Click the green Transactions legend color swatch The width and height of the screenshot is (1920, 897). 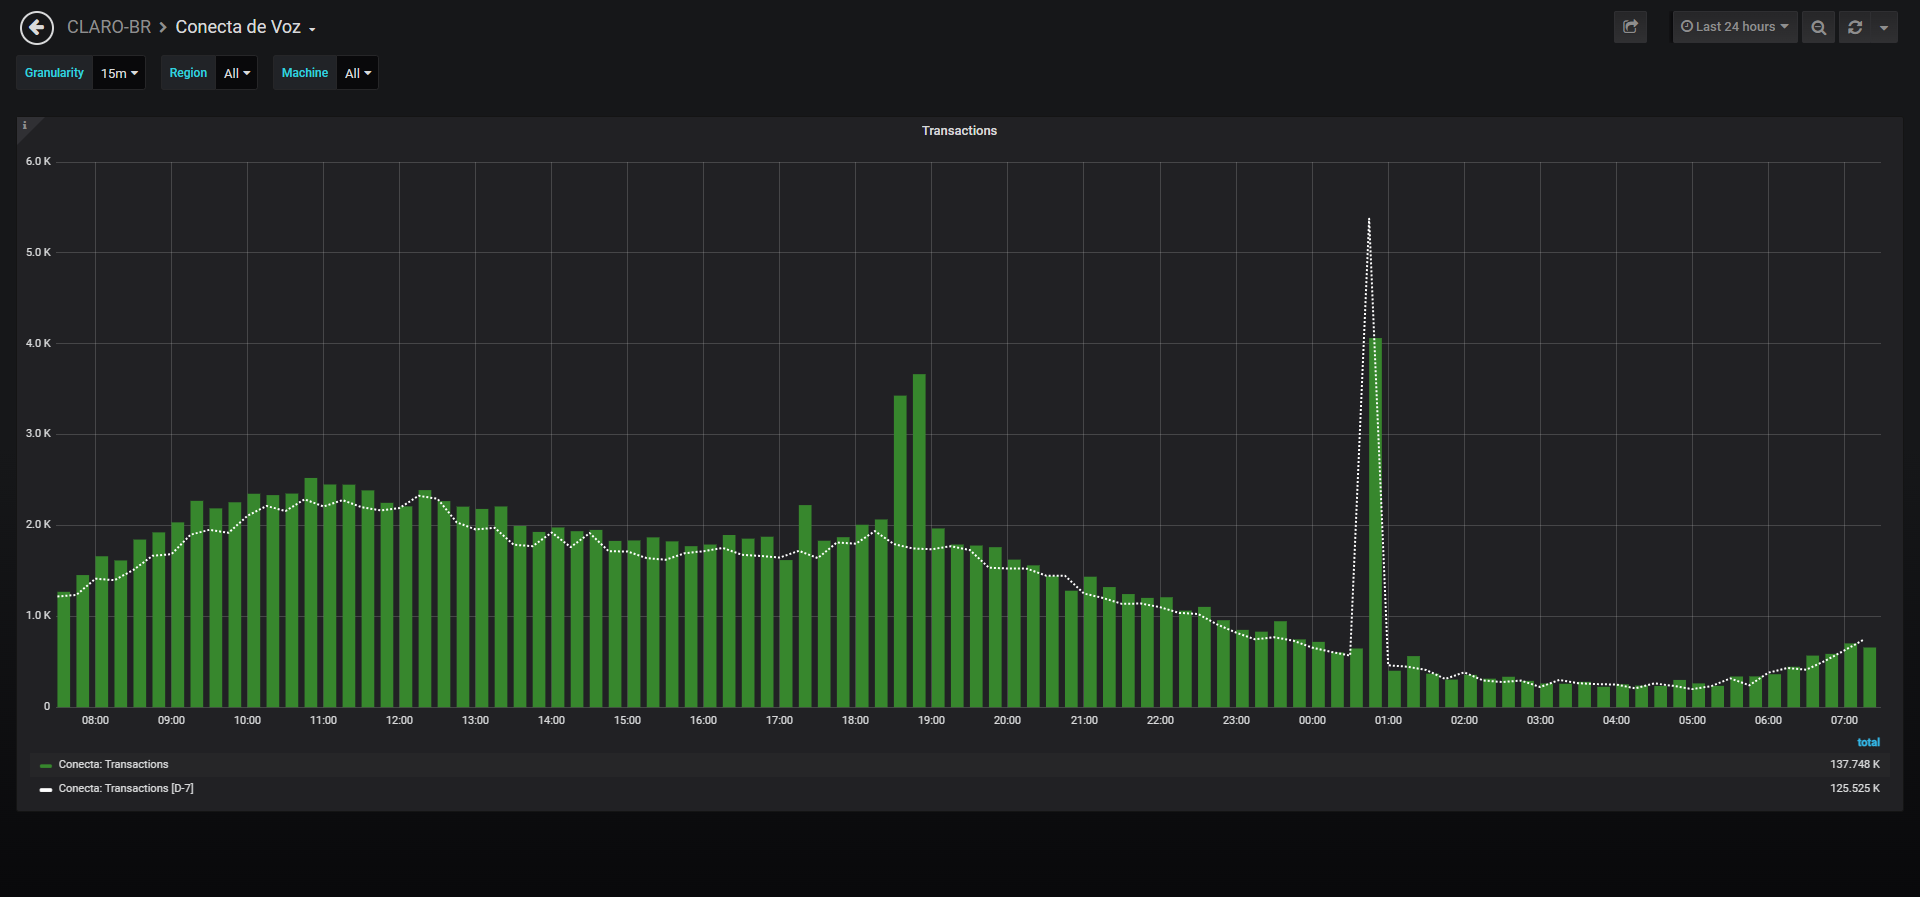click(x=46, y=766)
